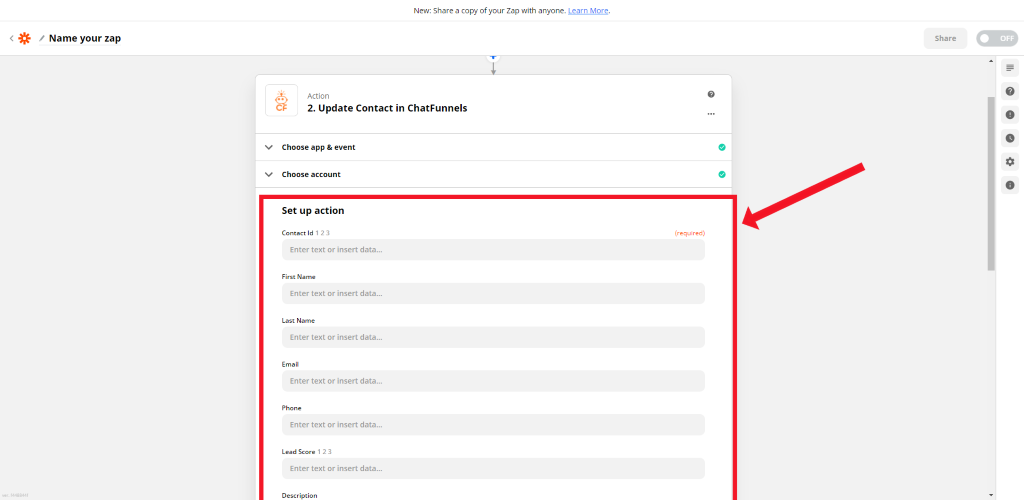Open the sidebar notes outline icon
Image resolution: width=1024 pixels, height=500 pixels.
1010,68
